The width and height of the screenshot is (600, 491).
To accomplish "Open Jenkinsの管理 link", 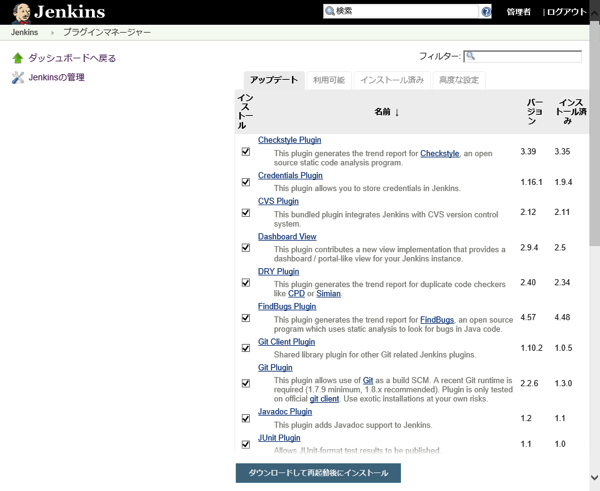I will [57, 77].
